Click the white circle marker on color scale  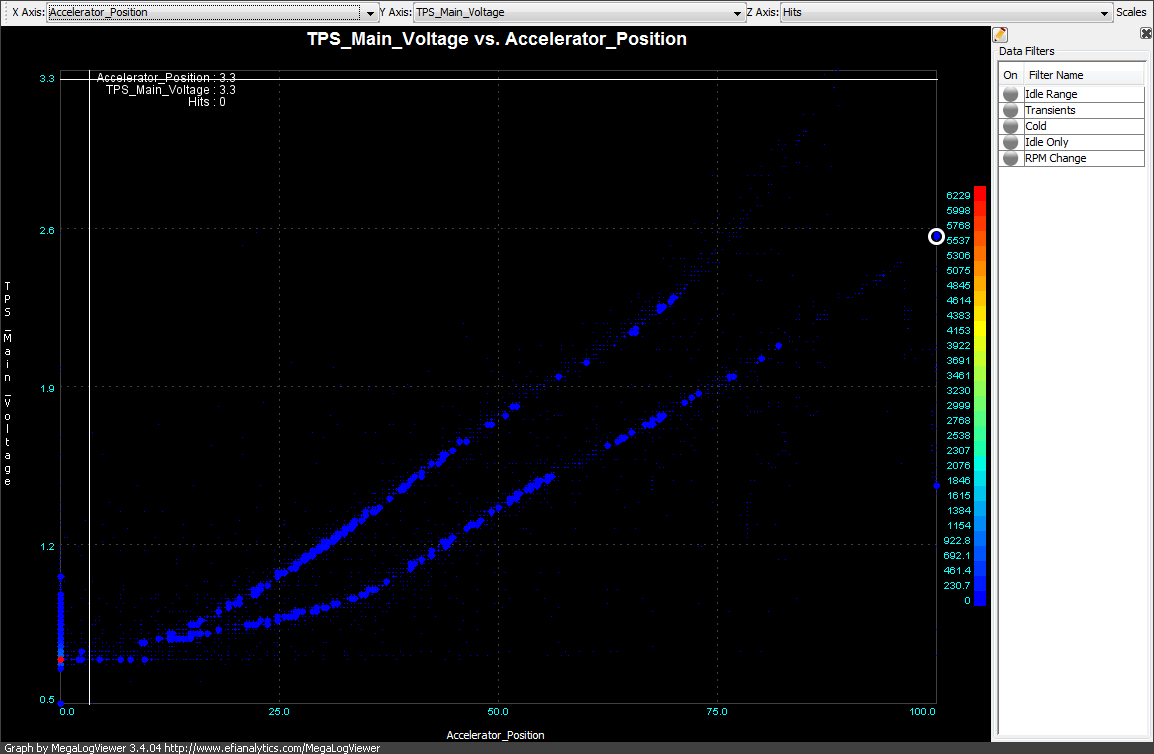coord(936,236)
